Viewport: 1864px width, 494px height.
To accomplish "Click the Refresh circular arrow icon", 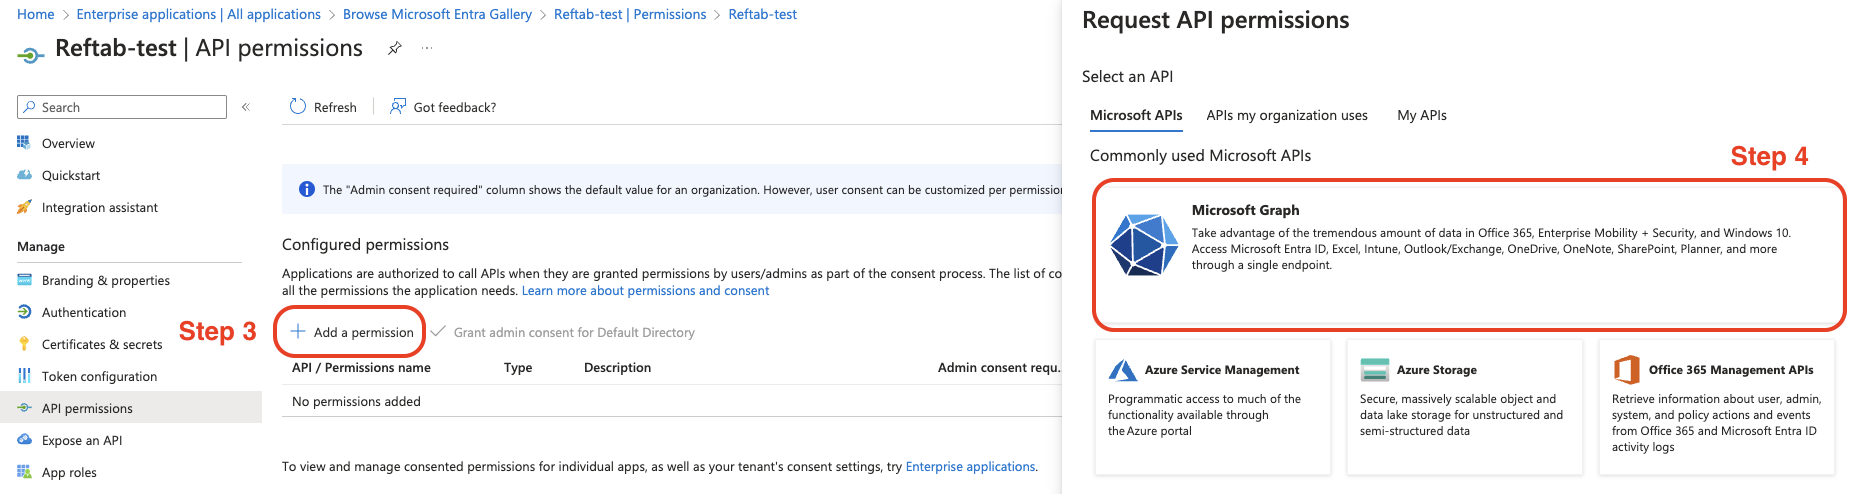I will [298, 106].
